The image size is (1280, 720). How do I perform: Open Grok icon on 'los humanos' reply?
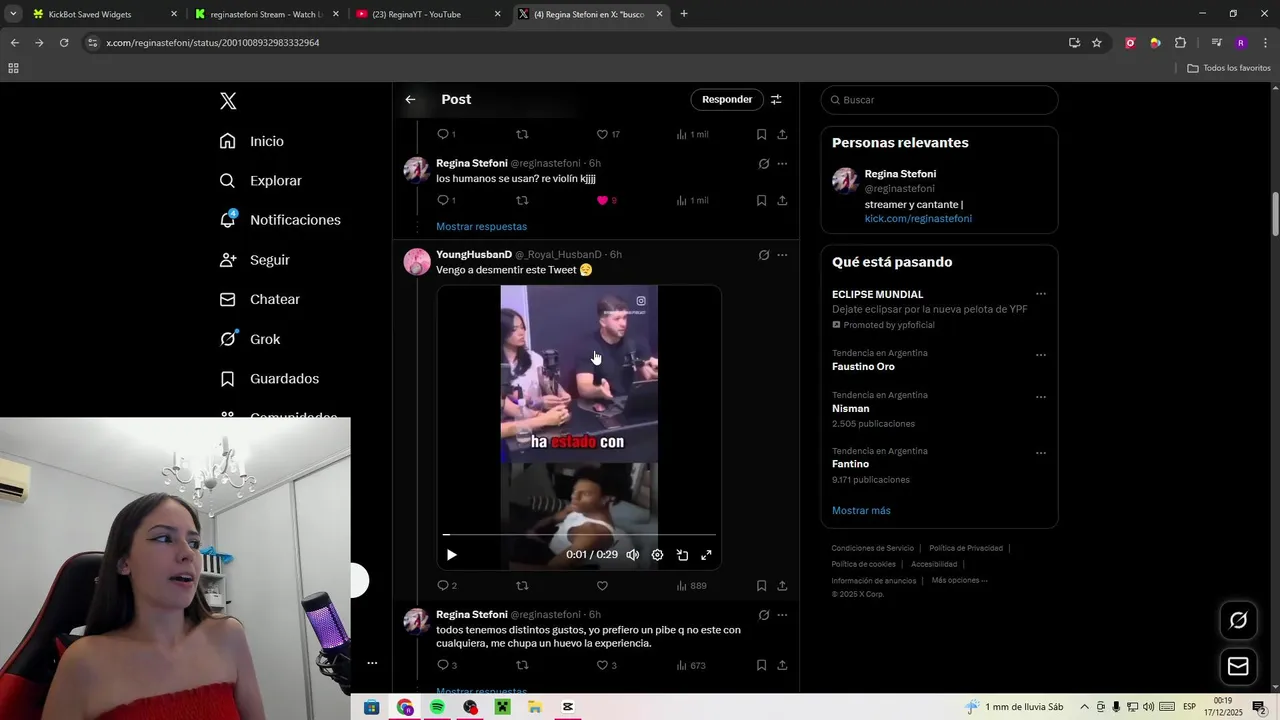click(764, 163)
